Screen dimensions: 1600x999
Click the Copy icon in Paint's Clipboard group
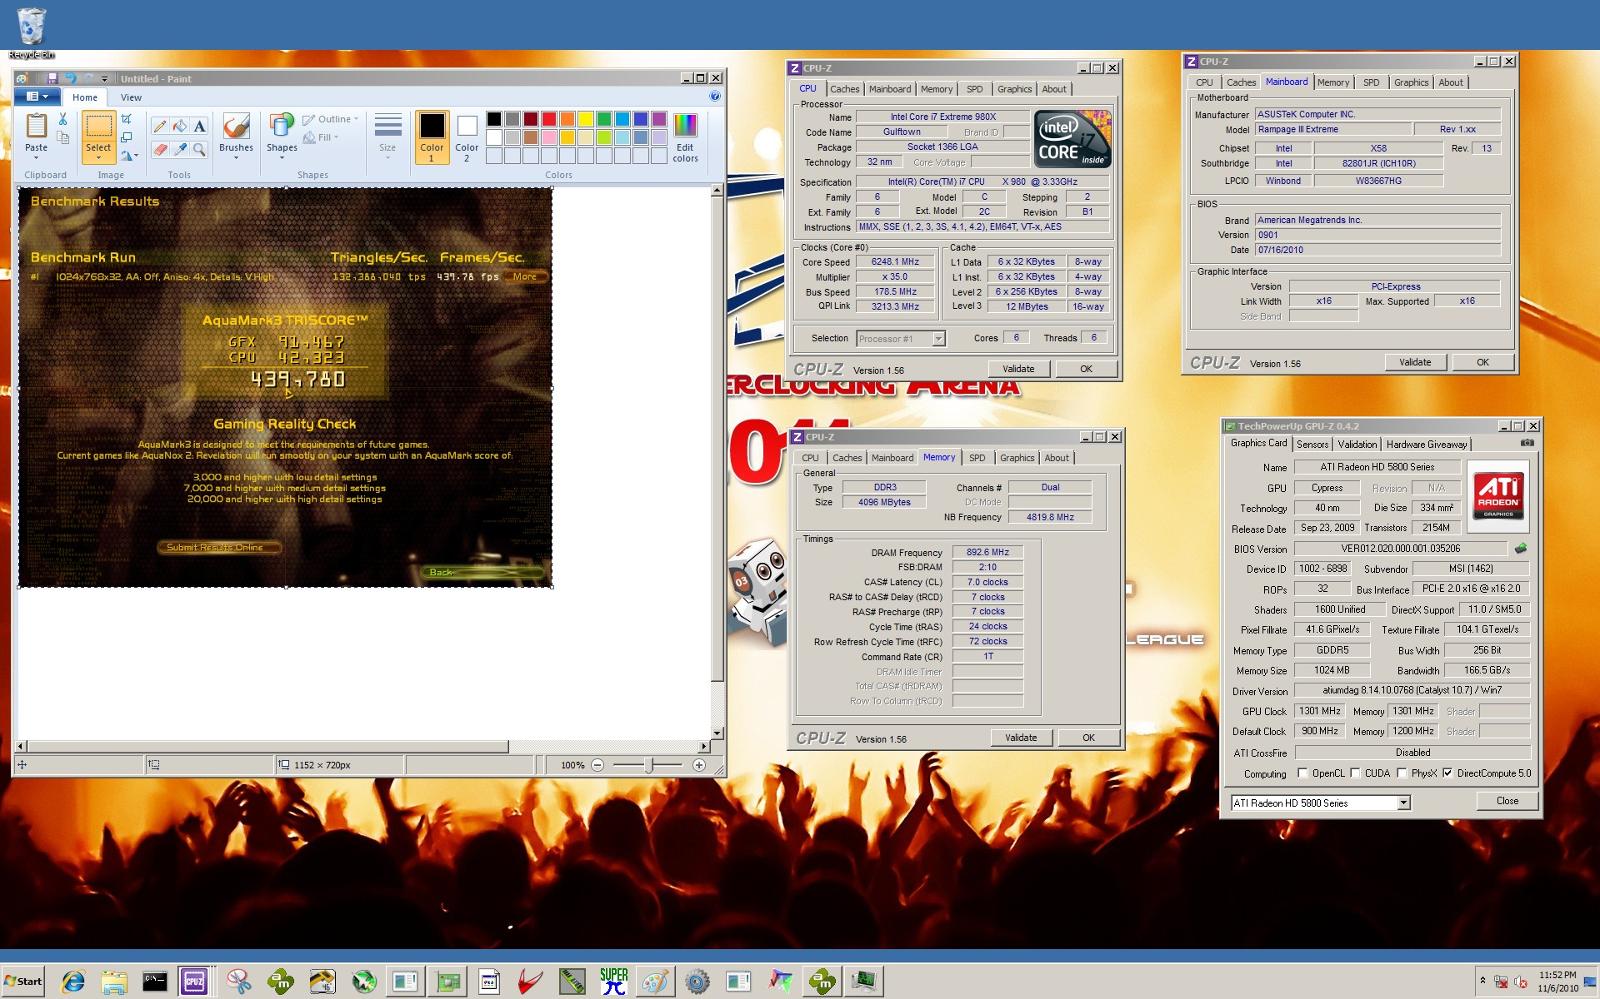[x=62, y=137]
